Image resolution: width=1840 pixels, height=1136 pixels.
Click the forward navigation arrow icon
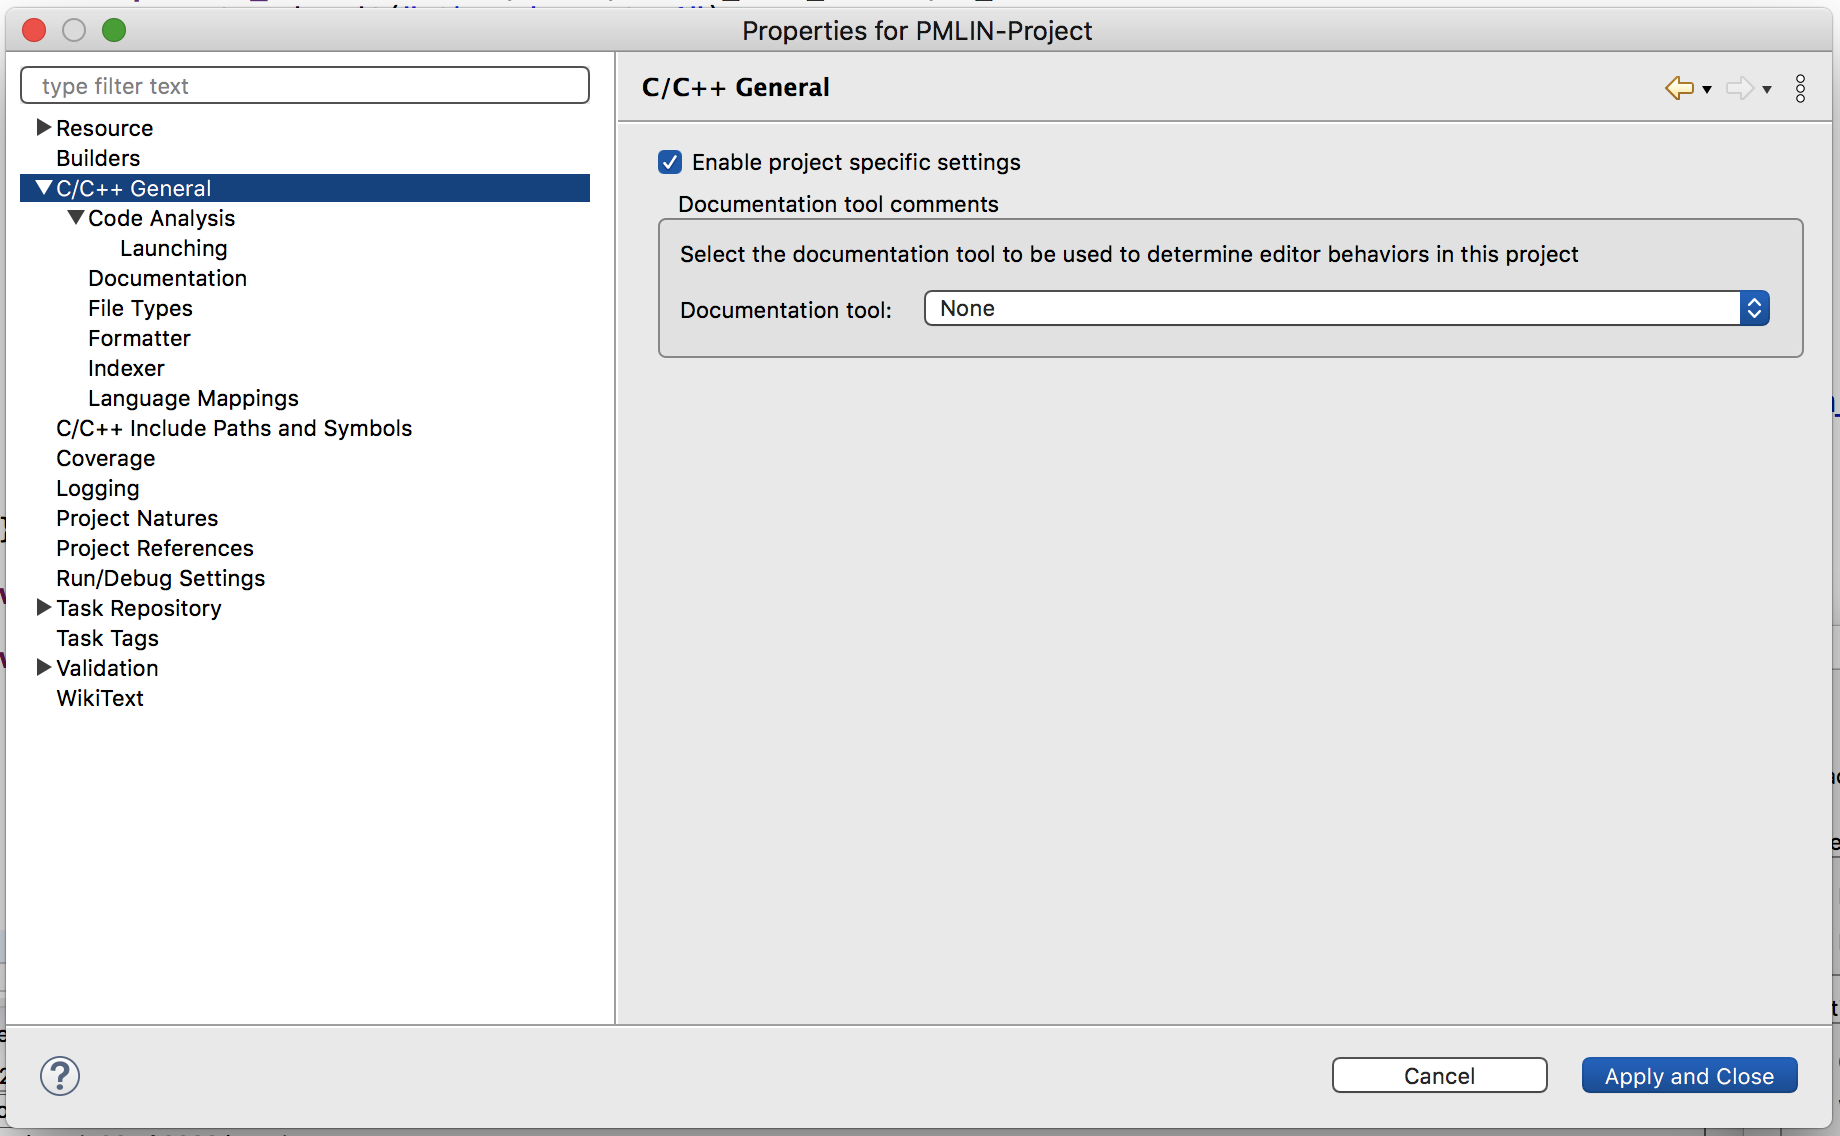1739,88
